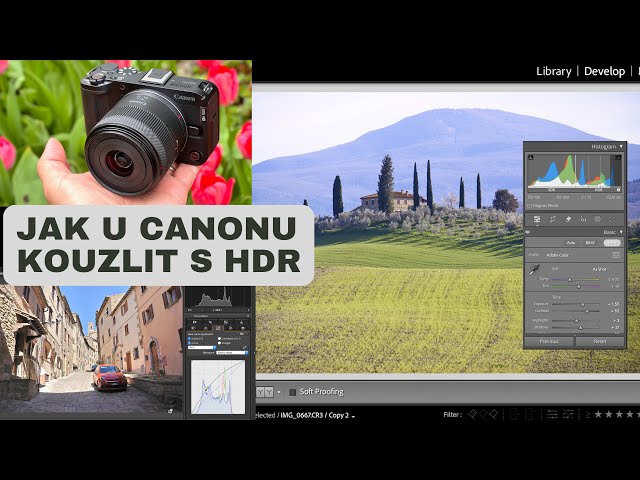Select the Healing eraser tool icon
Screen dimensions: 640x480
pos(568,219)
